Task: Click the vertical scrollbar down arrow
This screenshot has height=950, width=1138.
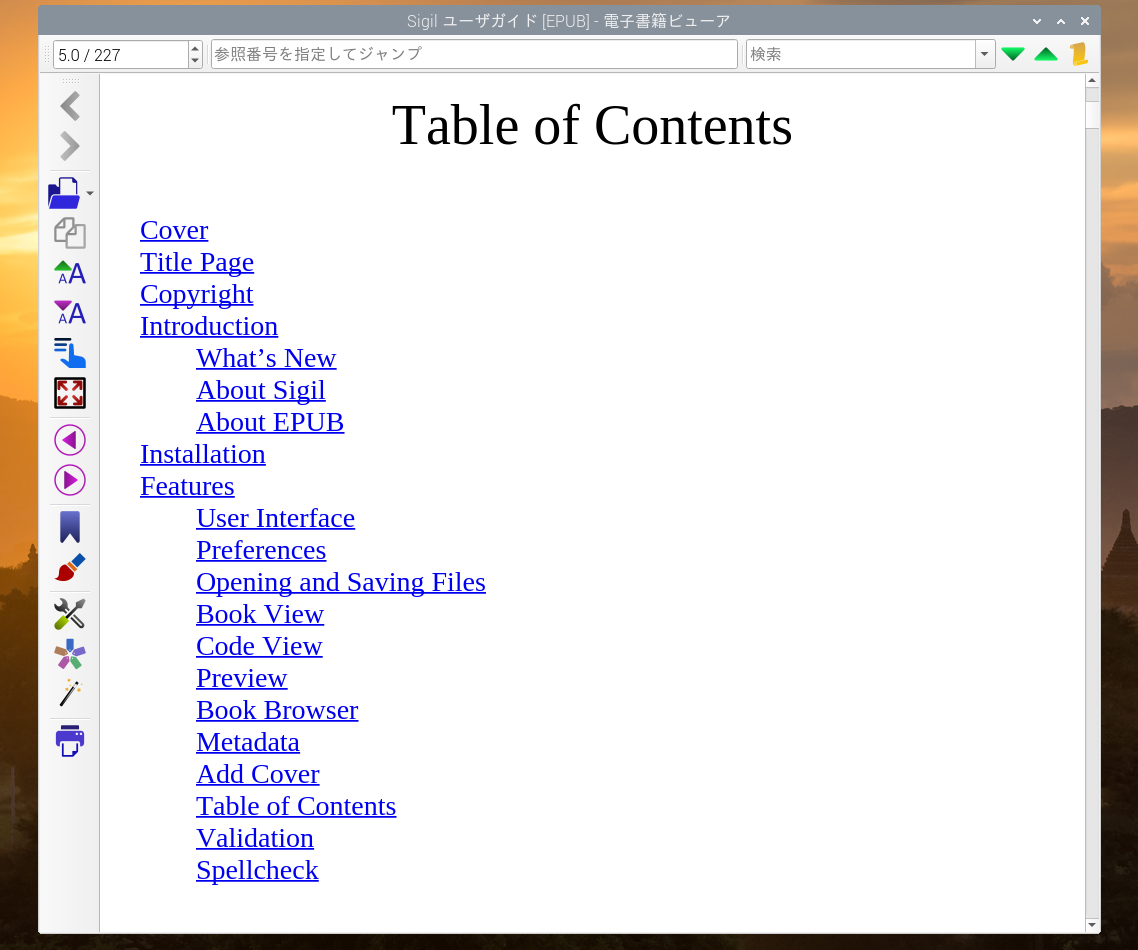Action: tap(1092, 925)
